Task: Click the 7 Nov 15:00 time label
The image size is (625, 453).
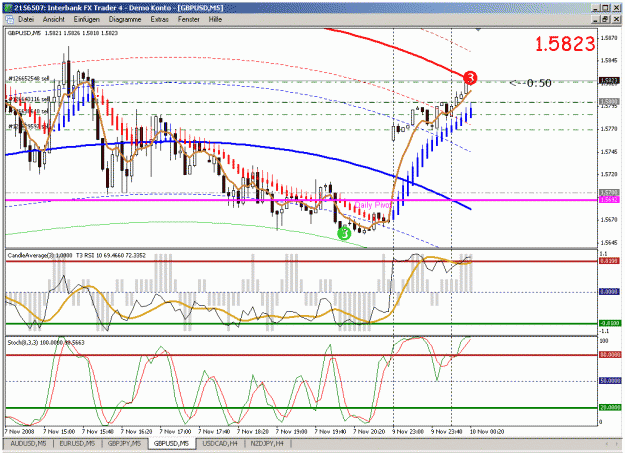Action: point(59,431)
